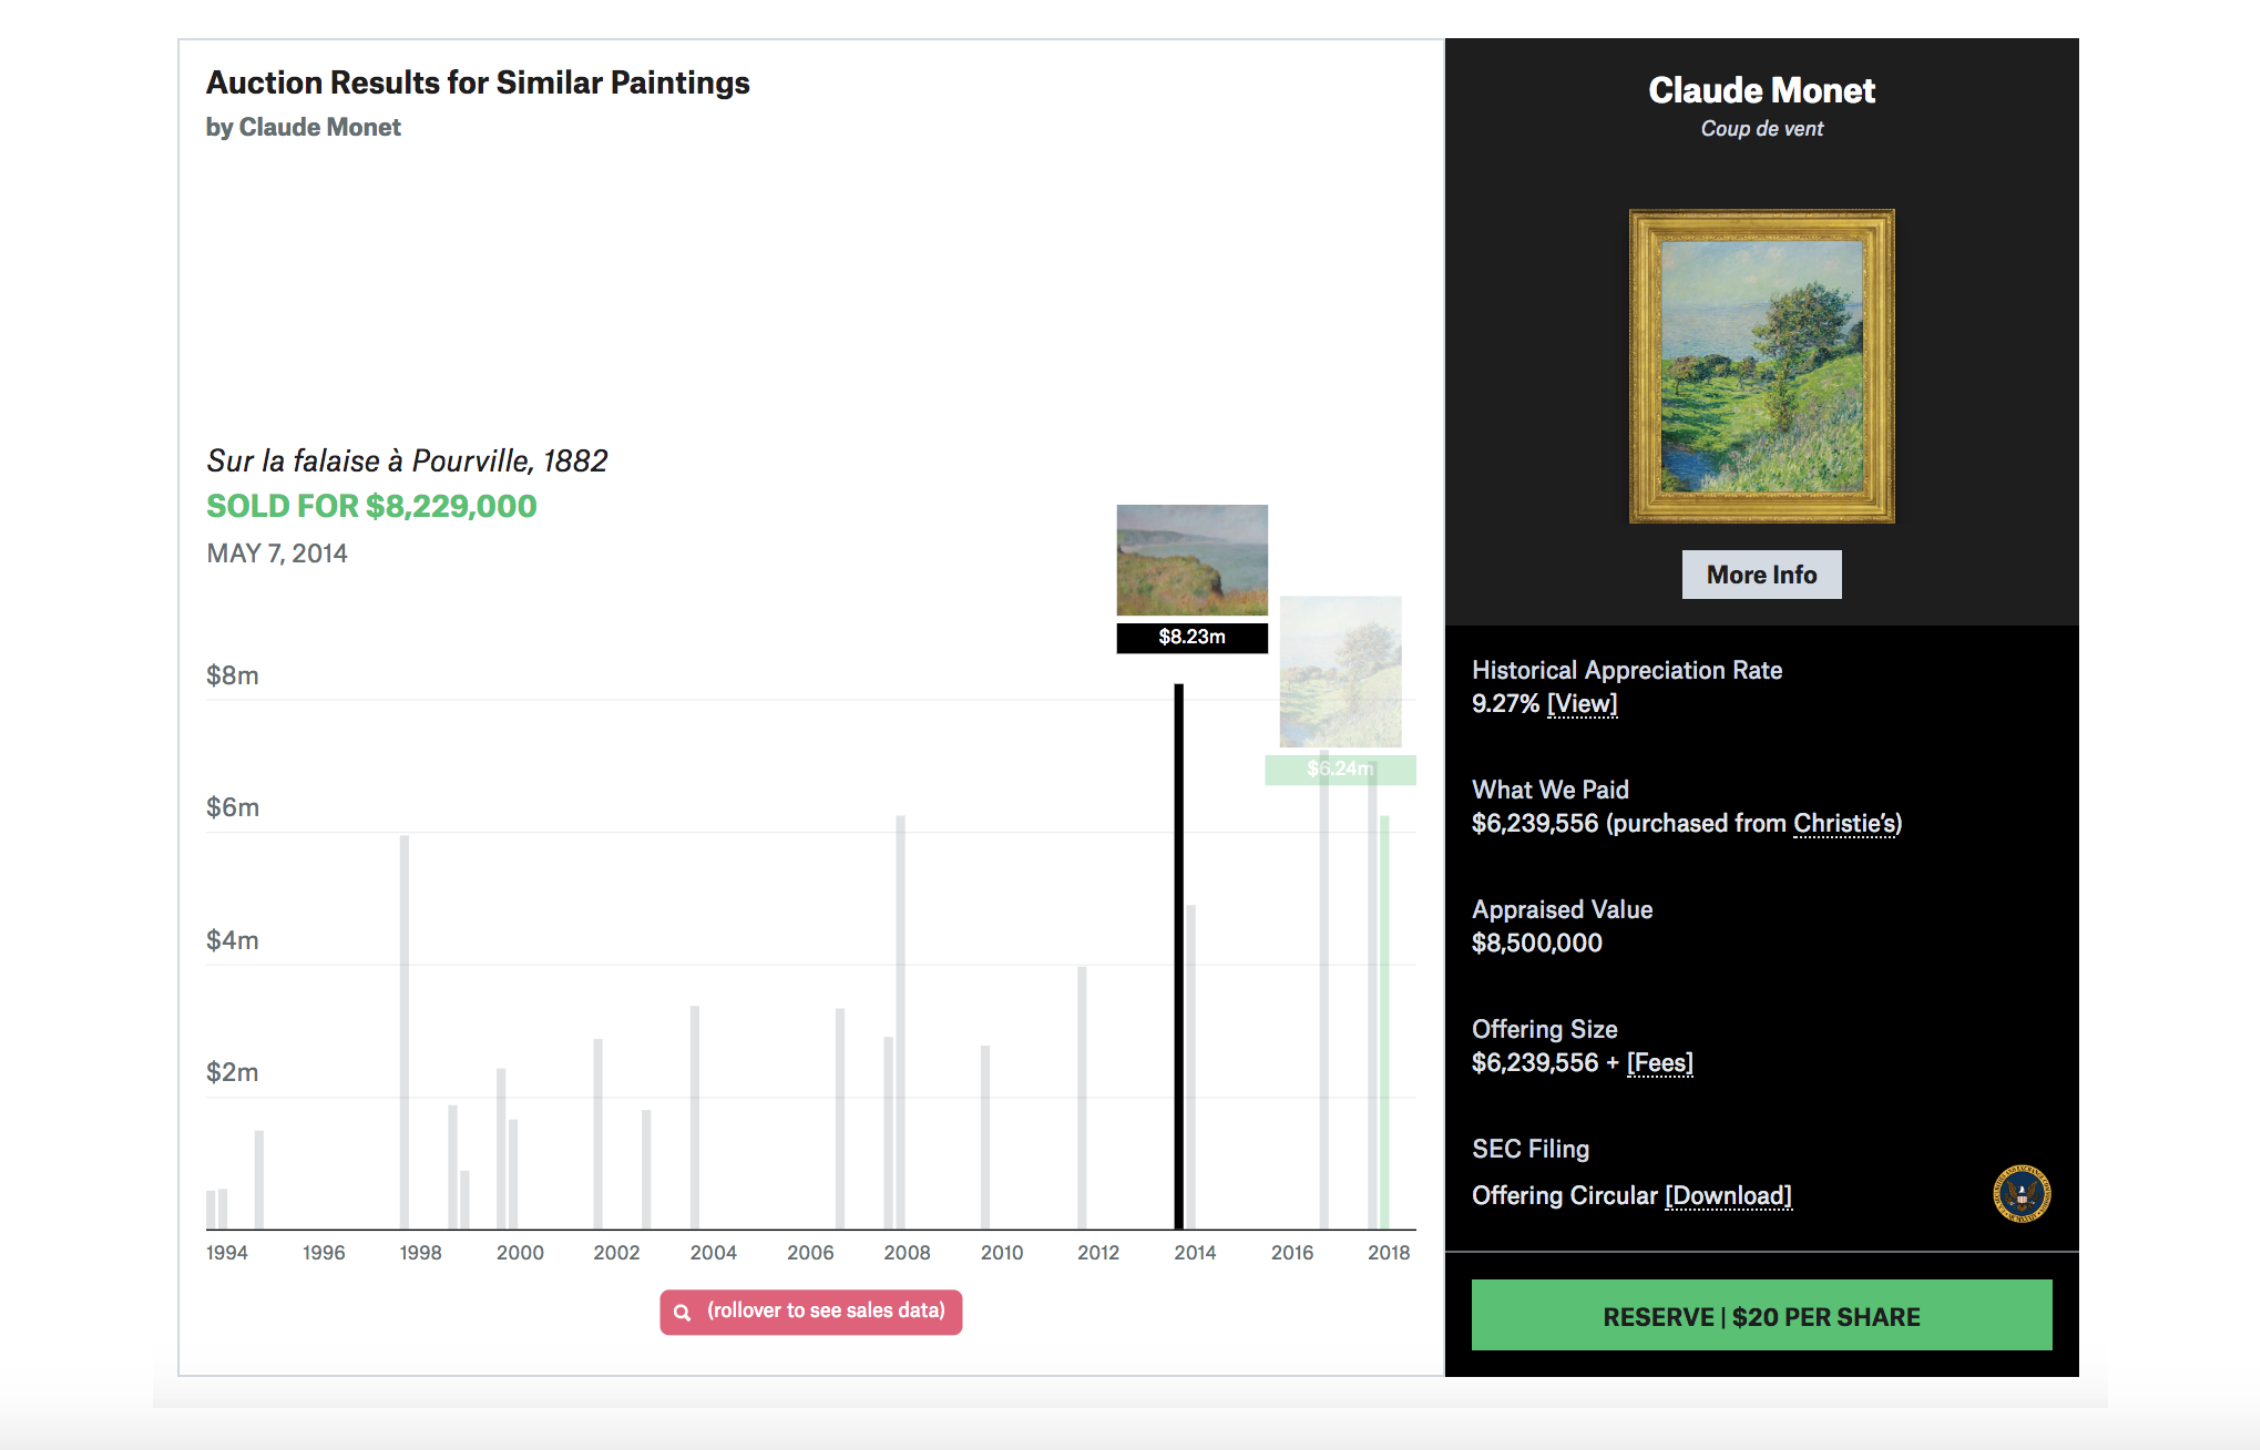This screenshot has width=2260, height=1450.
Task: Click the framed Coup de vent painting
Action: coord(1761,366)
